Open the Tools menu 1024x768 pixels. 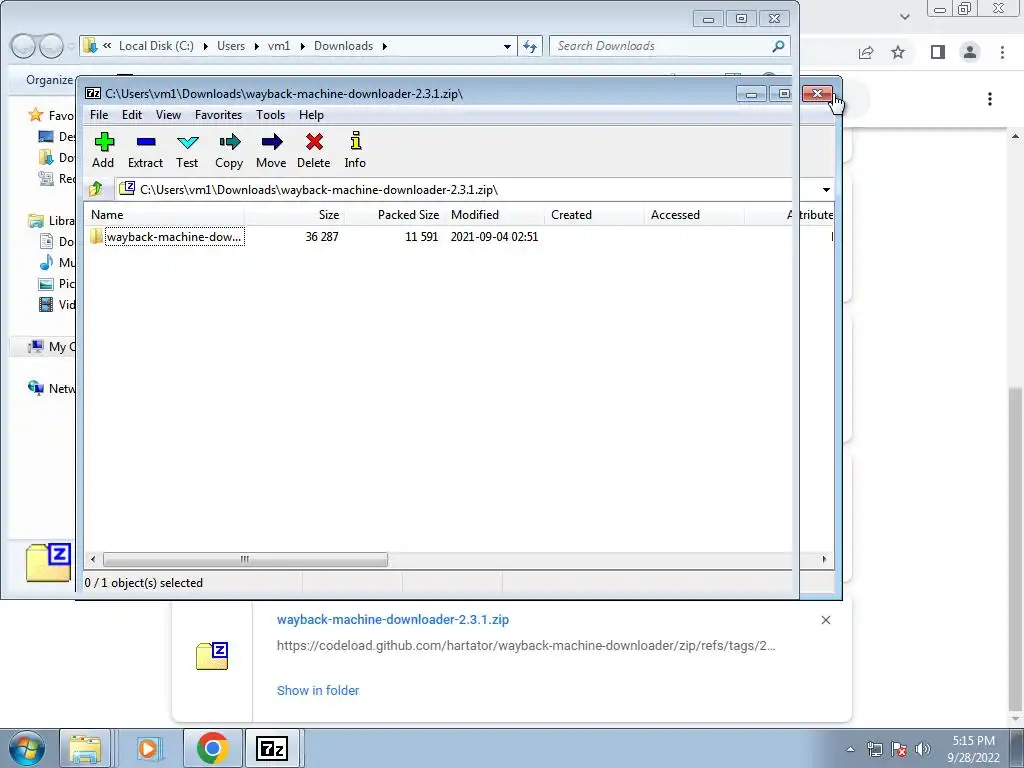(270, 115)
